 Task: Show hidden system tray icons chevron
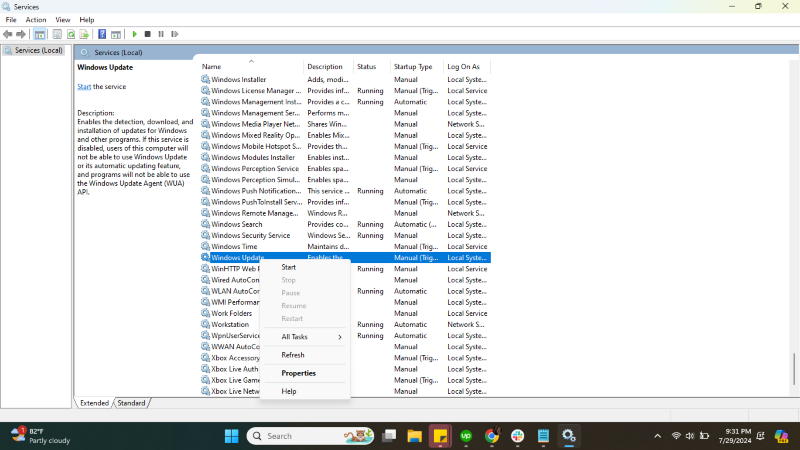pos(658,436)
